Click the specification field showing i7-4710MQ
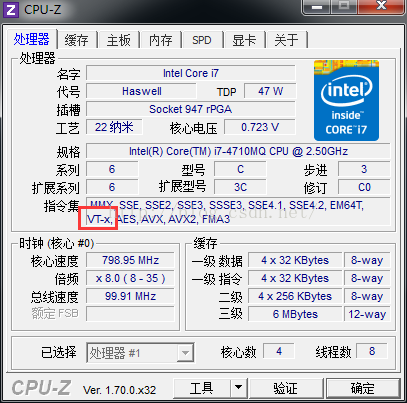The width and height of the screenshot is (407, 403). 238,151
